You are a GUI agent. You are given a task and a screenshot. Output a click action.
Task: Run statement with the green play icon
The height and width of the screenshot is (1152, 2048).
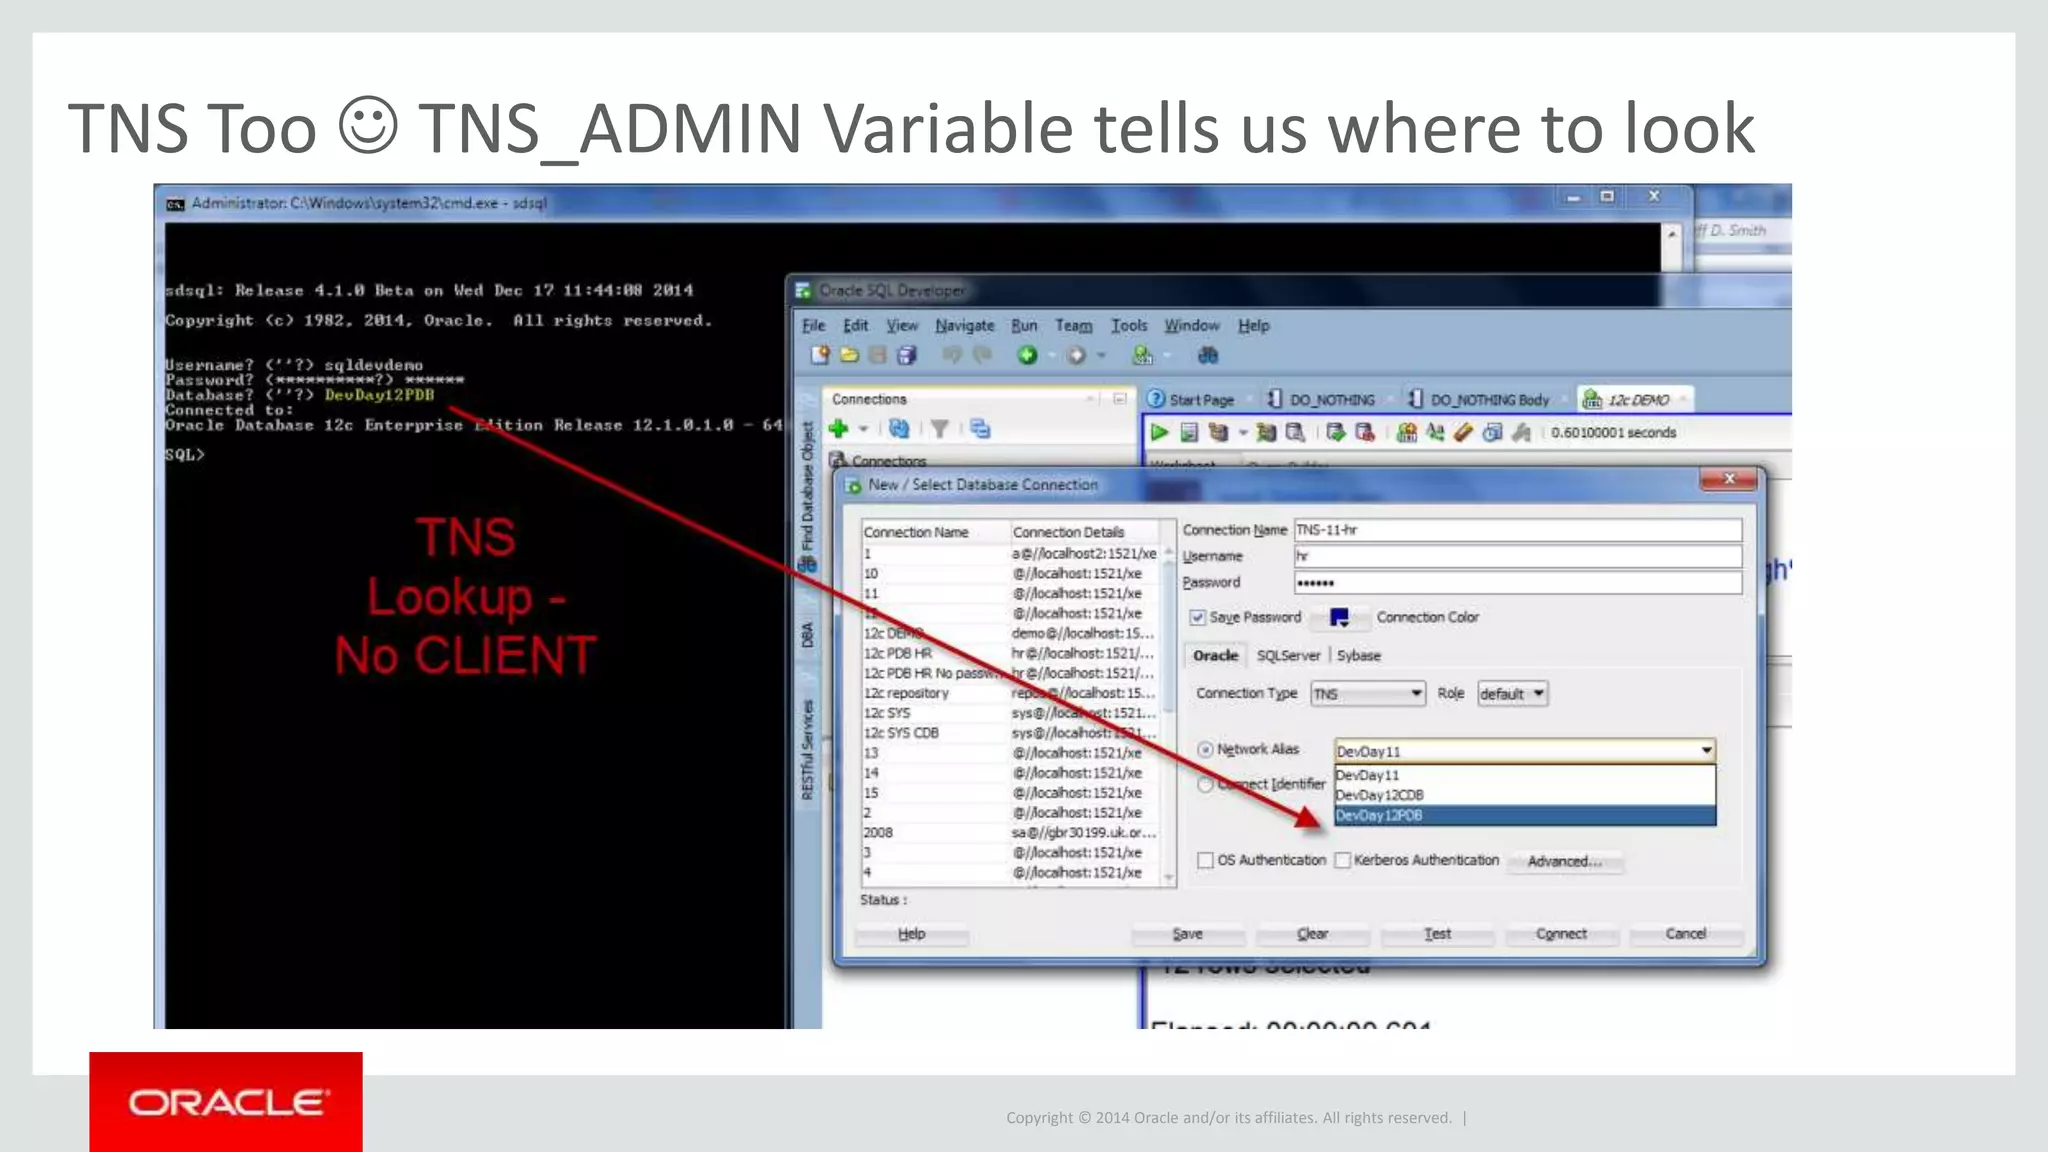(x=1159, y=432)
